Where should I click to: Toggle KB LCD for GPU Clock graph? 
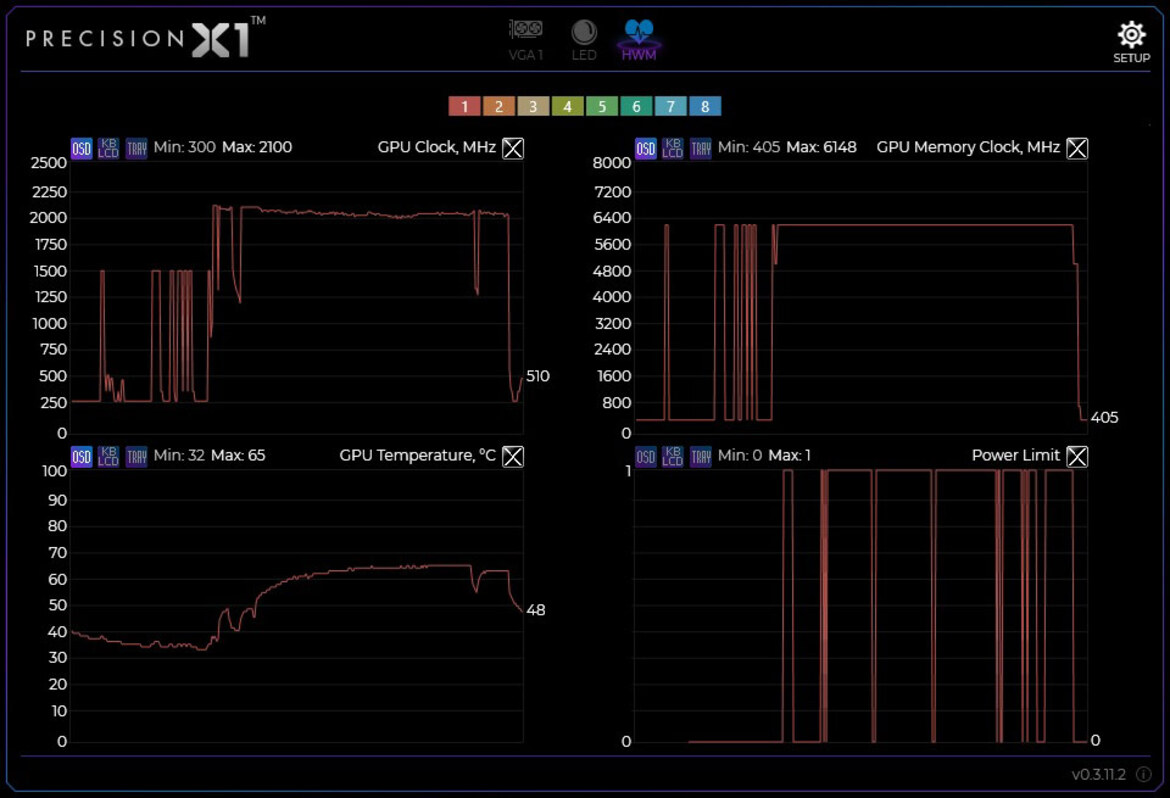tap(108, 149)
